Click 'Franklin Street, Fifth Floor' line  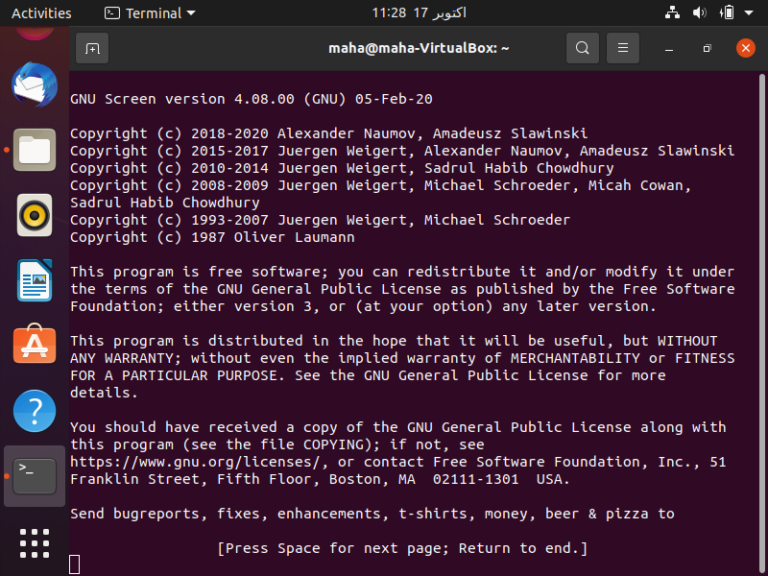320,479
